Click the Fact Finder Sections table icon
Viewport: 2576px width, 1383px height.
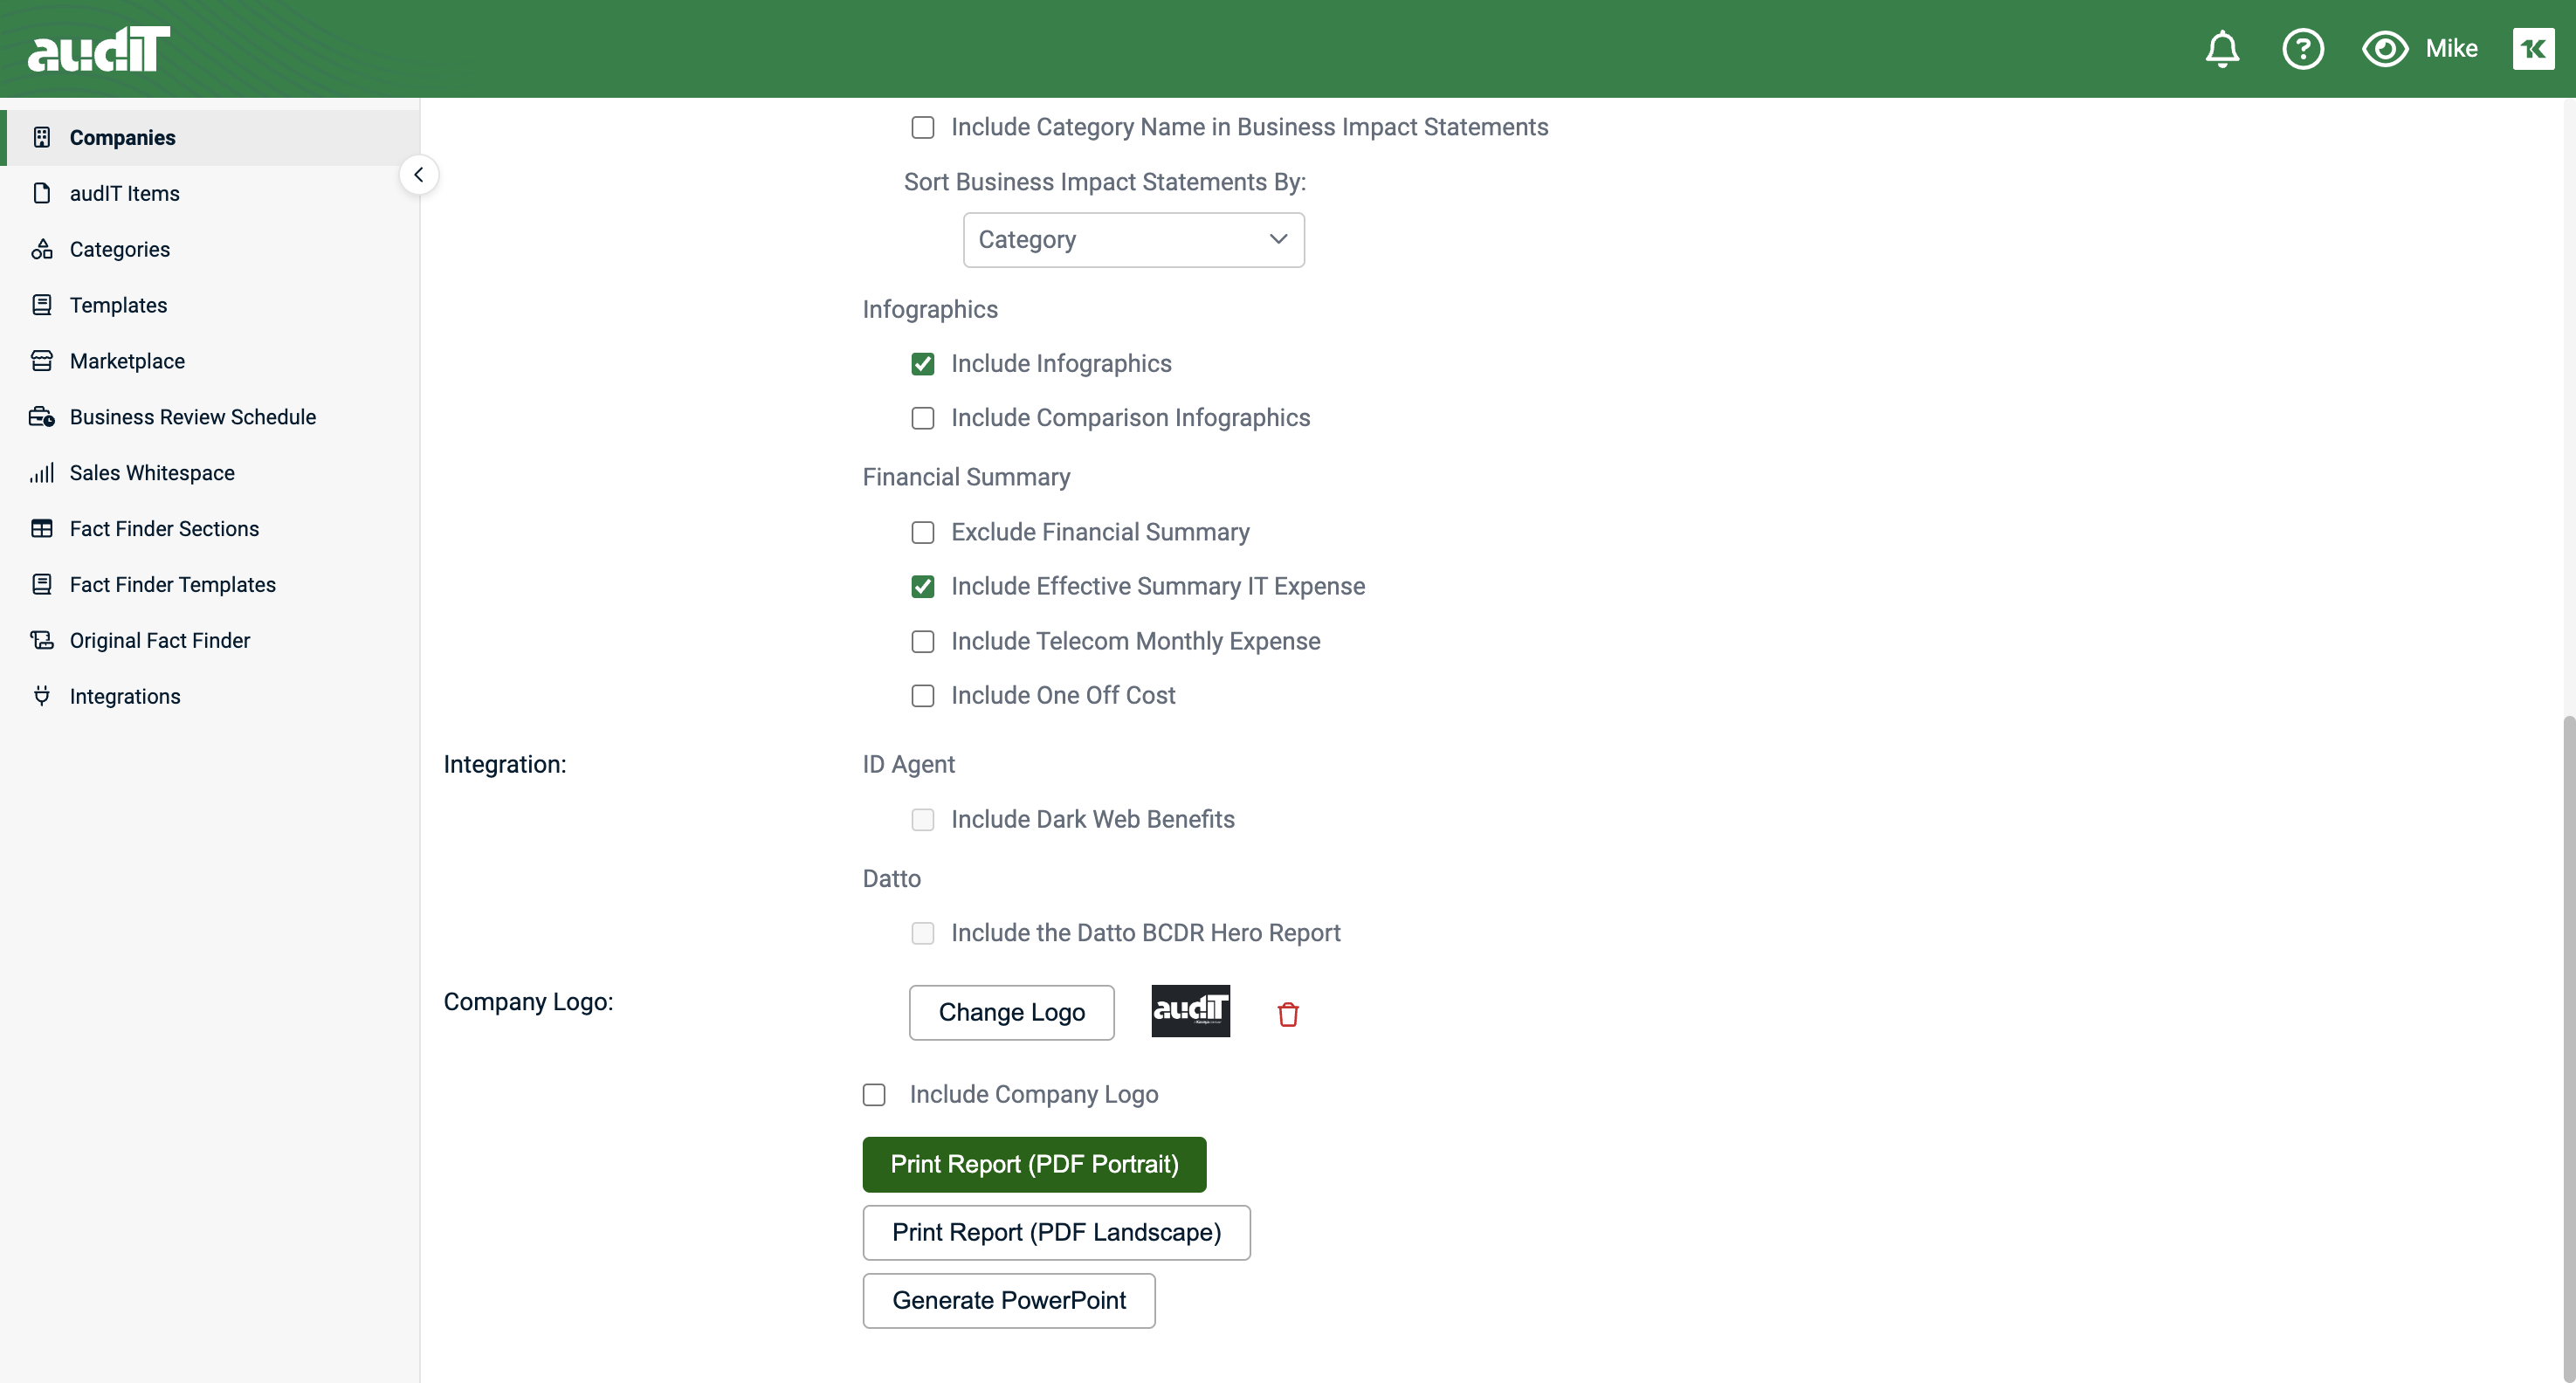pyautogui.click(x=42, y=529)
